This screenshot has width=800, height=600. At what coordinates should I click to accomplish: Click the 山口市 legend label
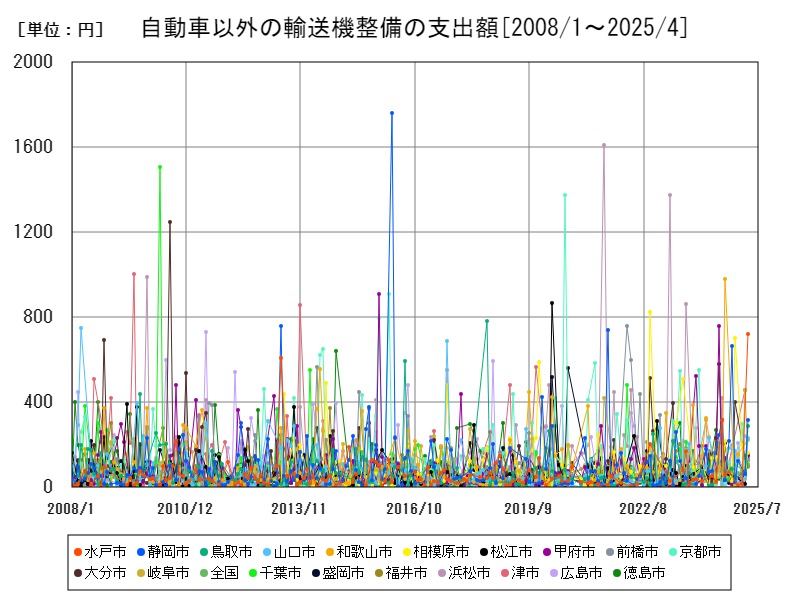[294, 552]
